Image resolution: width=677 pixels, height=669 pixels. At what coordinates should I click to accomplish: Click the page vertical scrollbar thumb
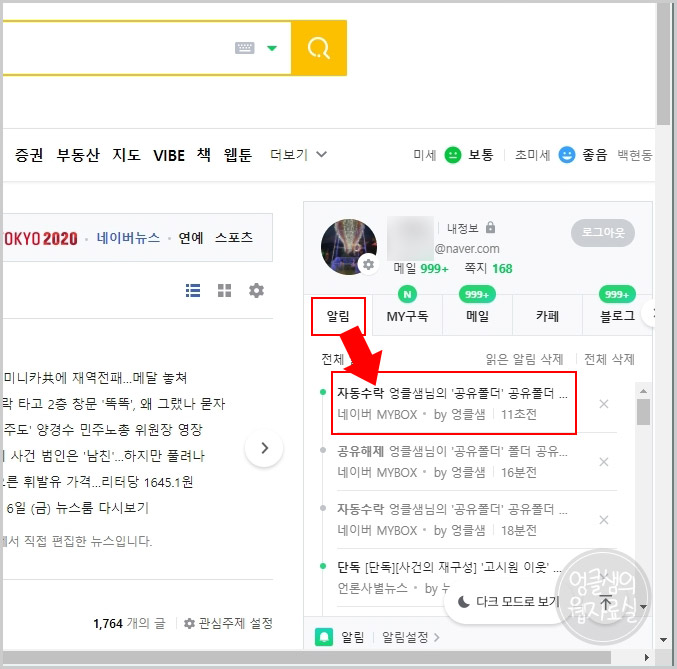pos(663,64)
